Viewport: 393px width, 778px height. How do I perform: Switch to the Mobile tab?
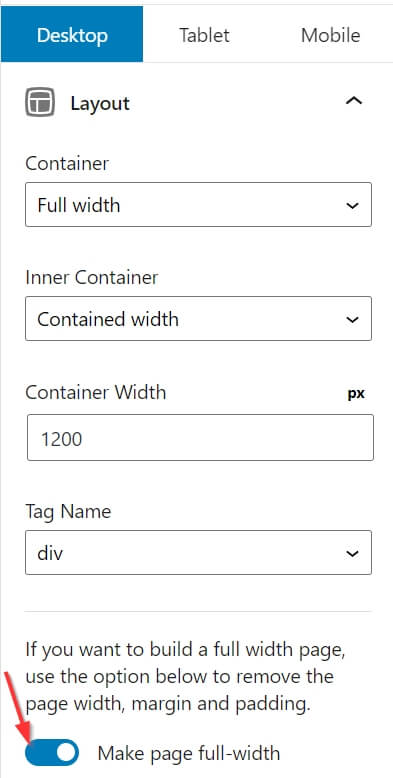330,35
